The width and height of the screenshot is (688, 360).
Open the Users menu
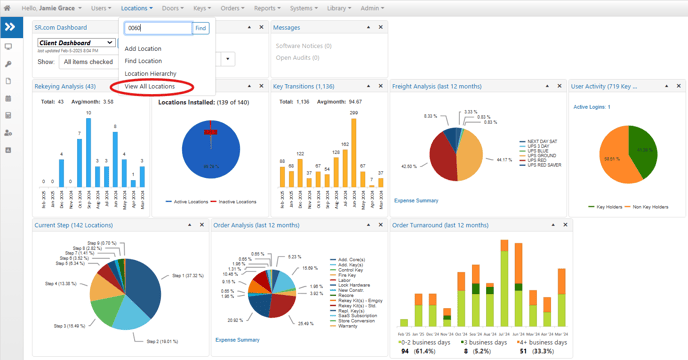[101, 8]
